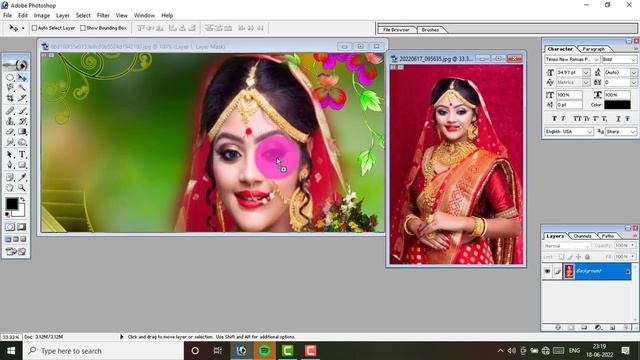Viewport: 640px width, 360px height.
Task: Select the Magic Wand tool
Action: point(22,87)
